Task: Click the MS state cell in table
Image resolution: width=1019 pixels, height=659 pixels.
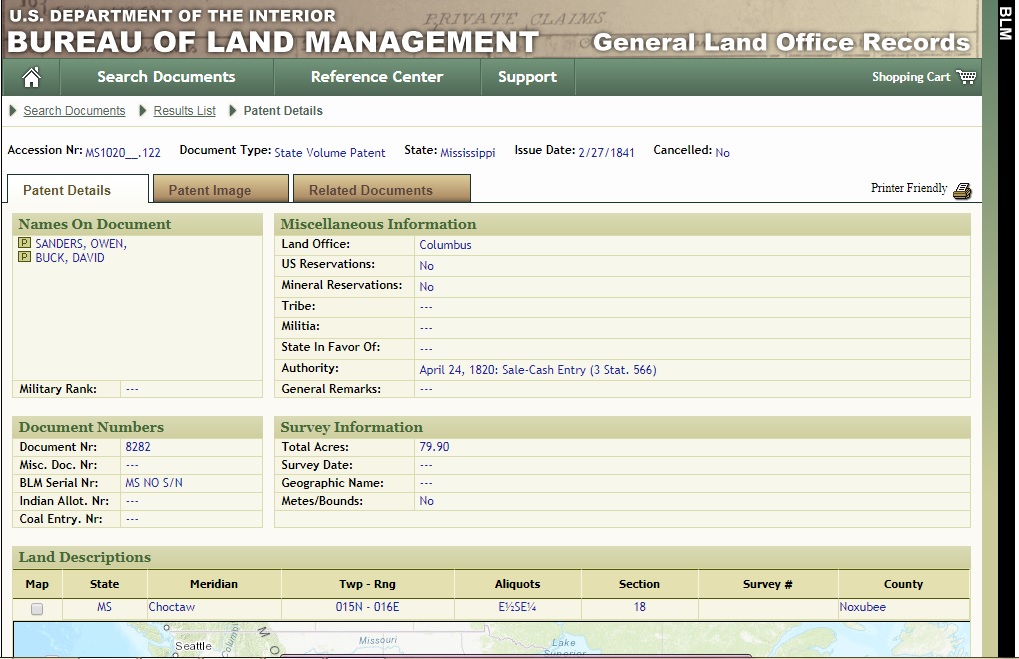Action: [104, 607]
